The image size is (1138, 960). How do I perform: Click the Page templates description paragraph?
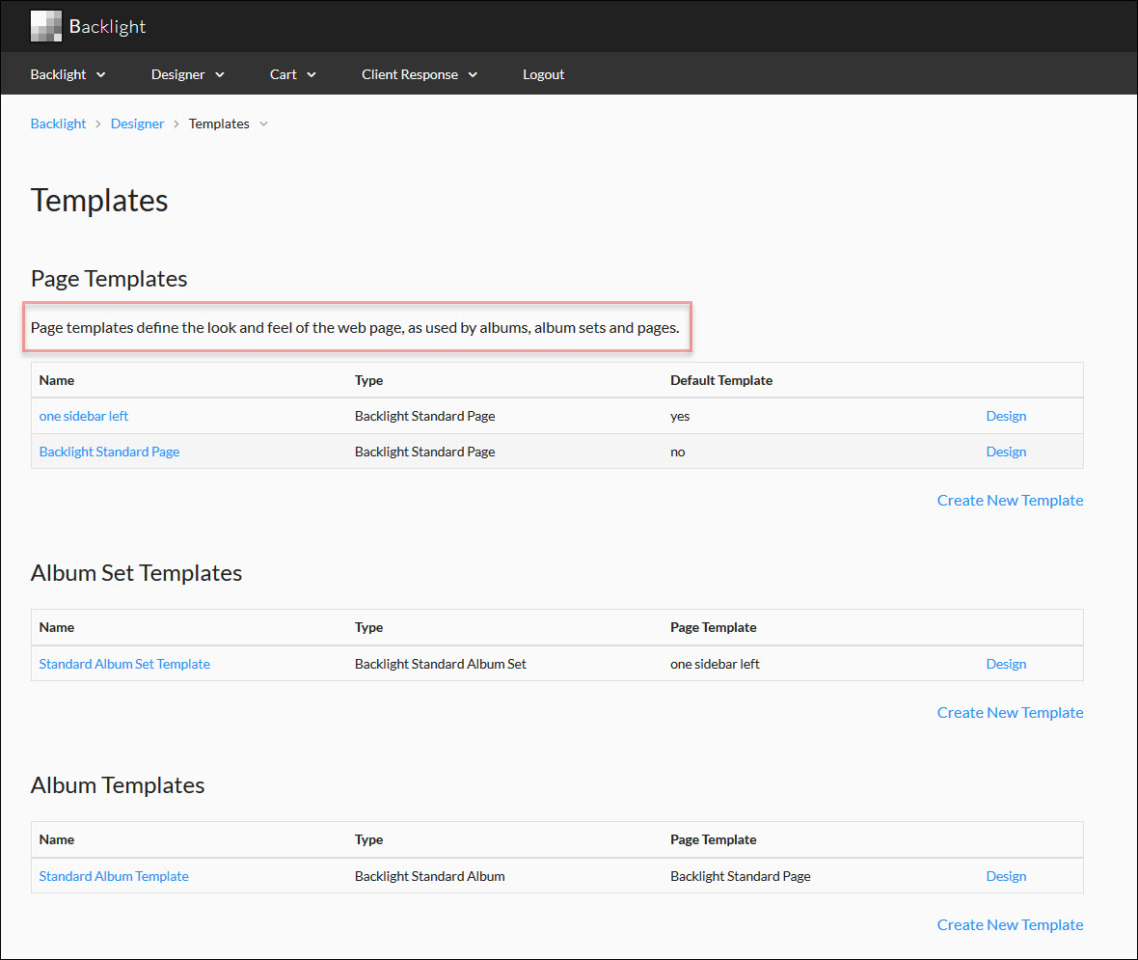tap(355, 327)
